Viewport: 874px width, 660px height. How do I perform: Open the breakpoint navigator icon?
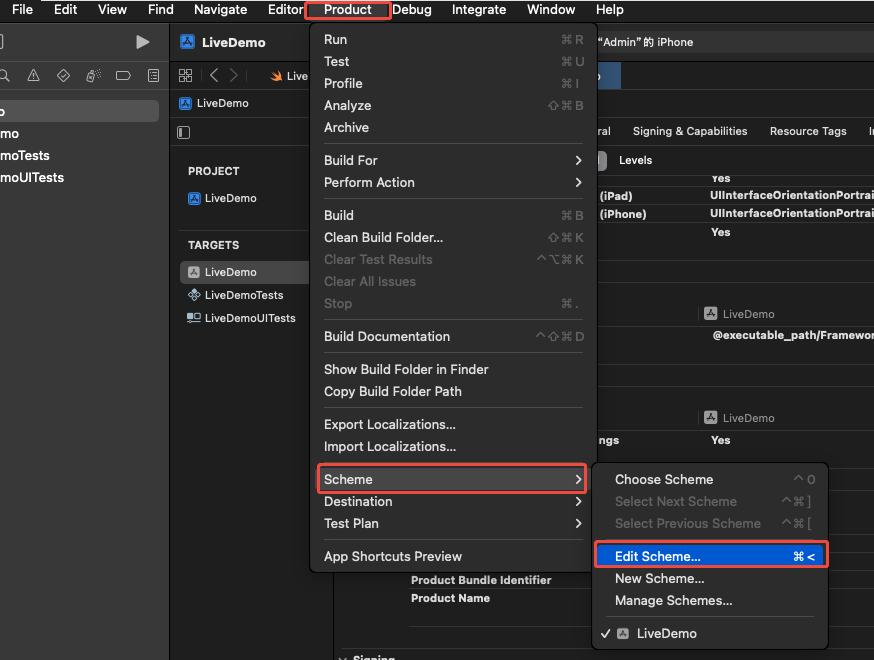pos(123,75)
